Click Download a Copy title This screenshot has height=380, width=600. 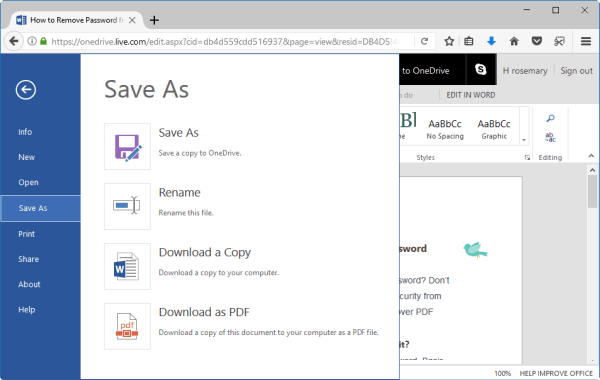(x=205, y=253)
